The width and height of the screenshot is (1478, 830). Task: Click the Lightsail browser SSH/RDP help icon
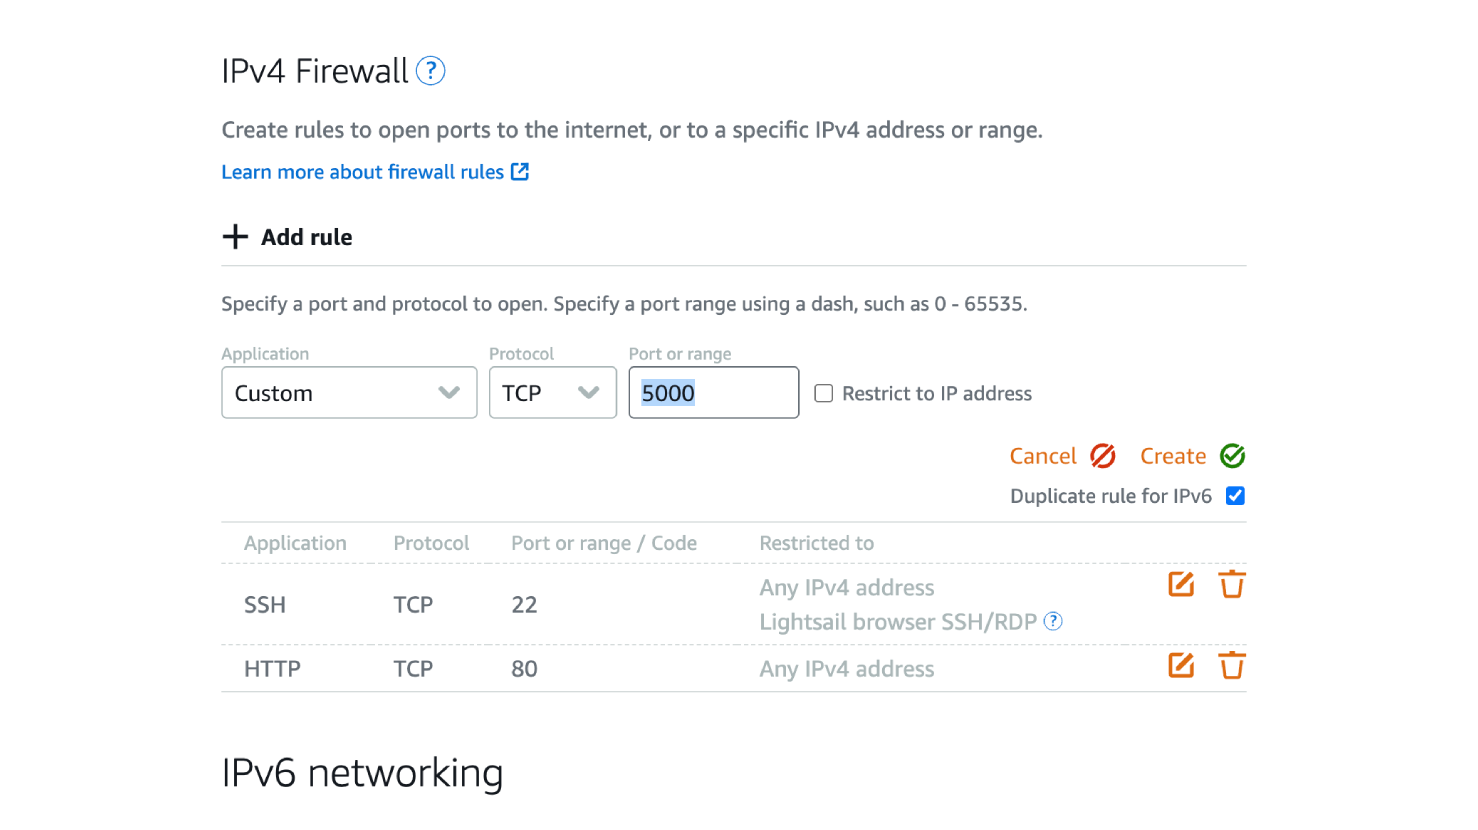(x=1053, y=621)
